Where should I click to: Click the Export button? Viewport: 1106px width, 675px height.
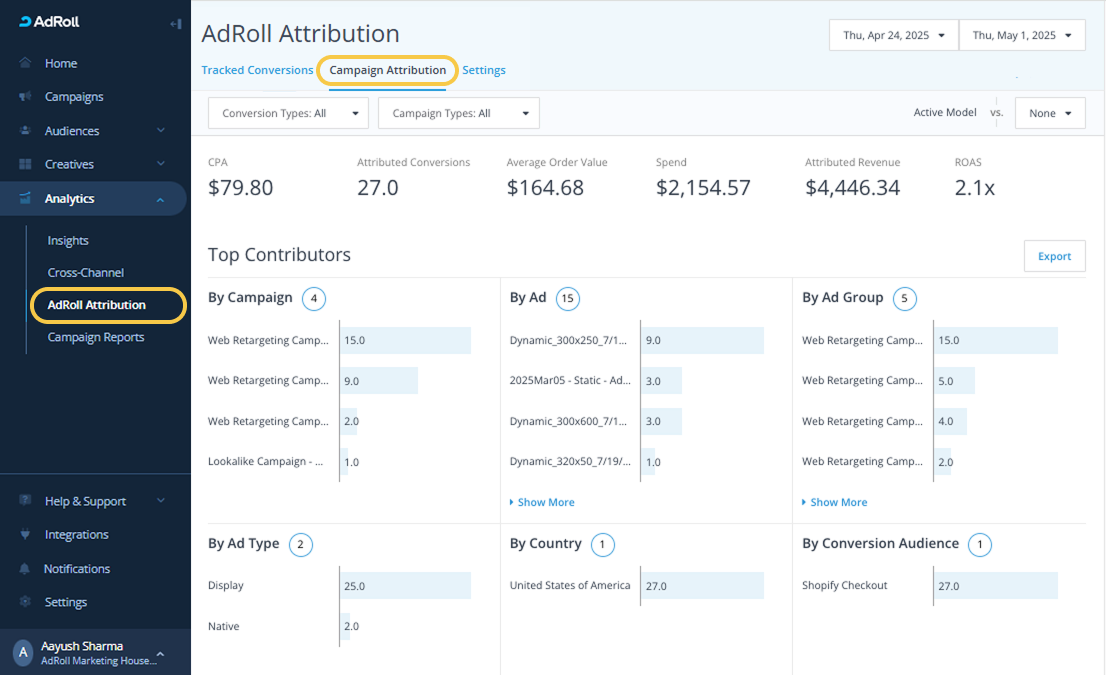(1054, 256)
